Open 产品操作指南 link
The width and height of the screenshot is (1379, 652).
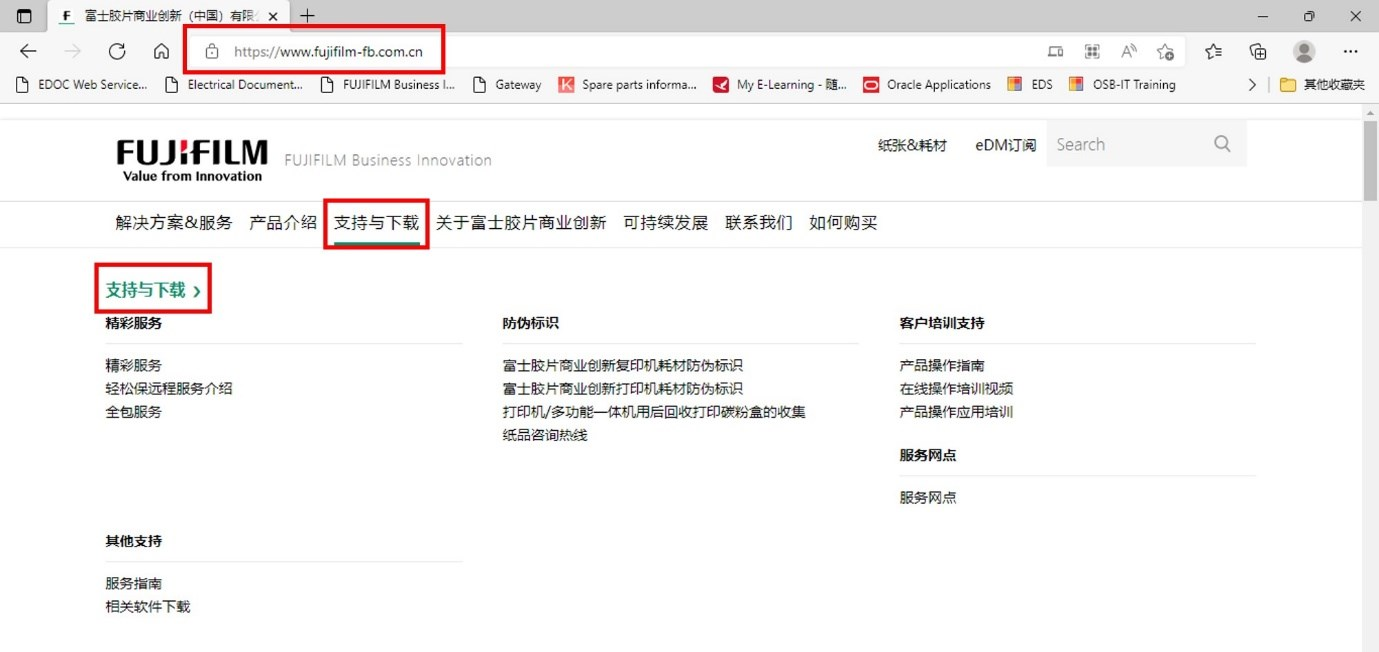pos(942,366)
